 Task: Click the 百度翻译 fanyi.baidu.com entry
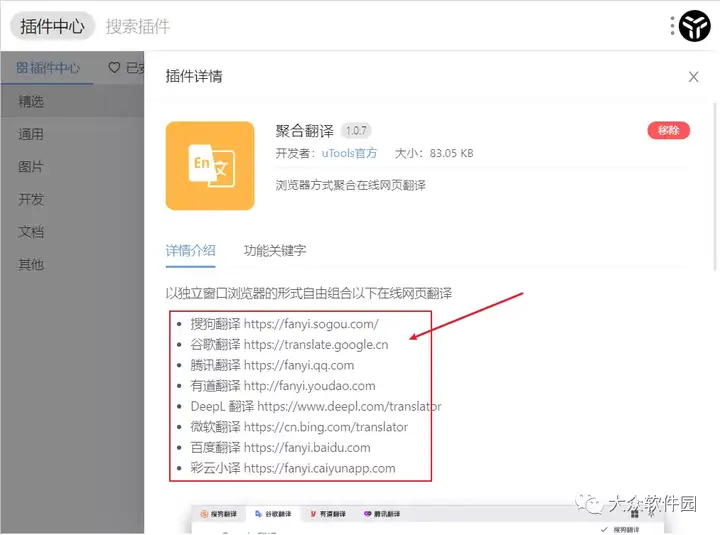coord(280,448)
